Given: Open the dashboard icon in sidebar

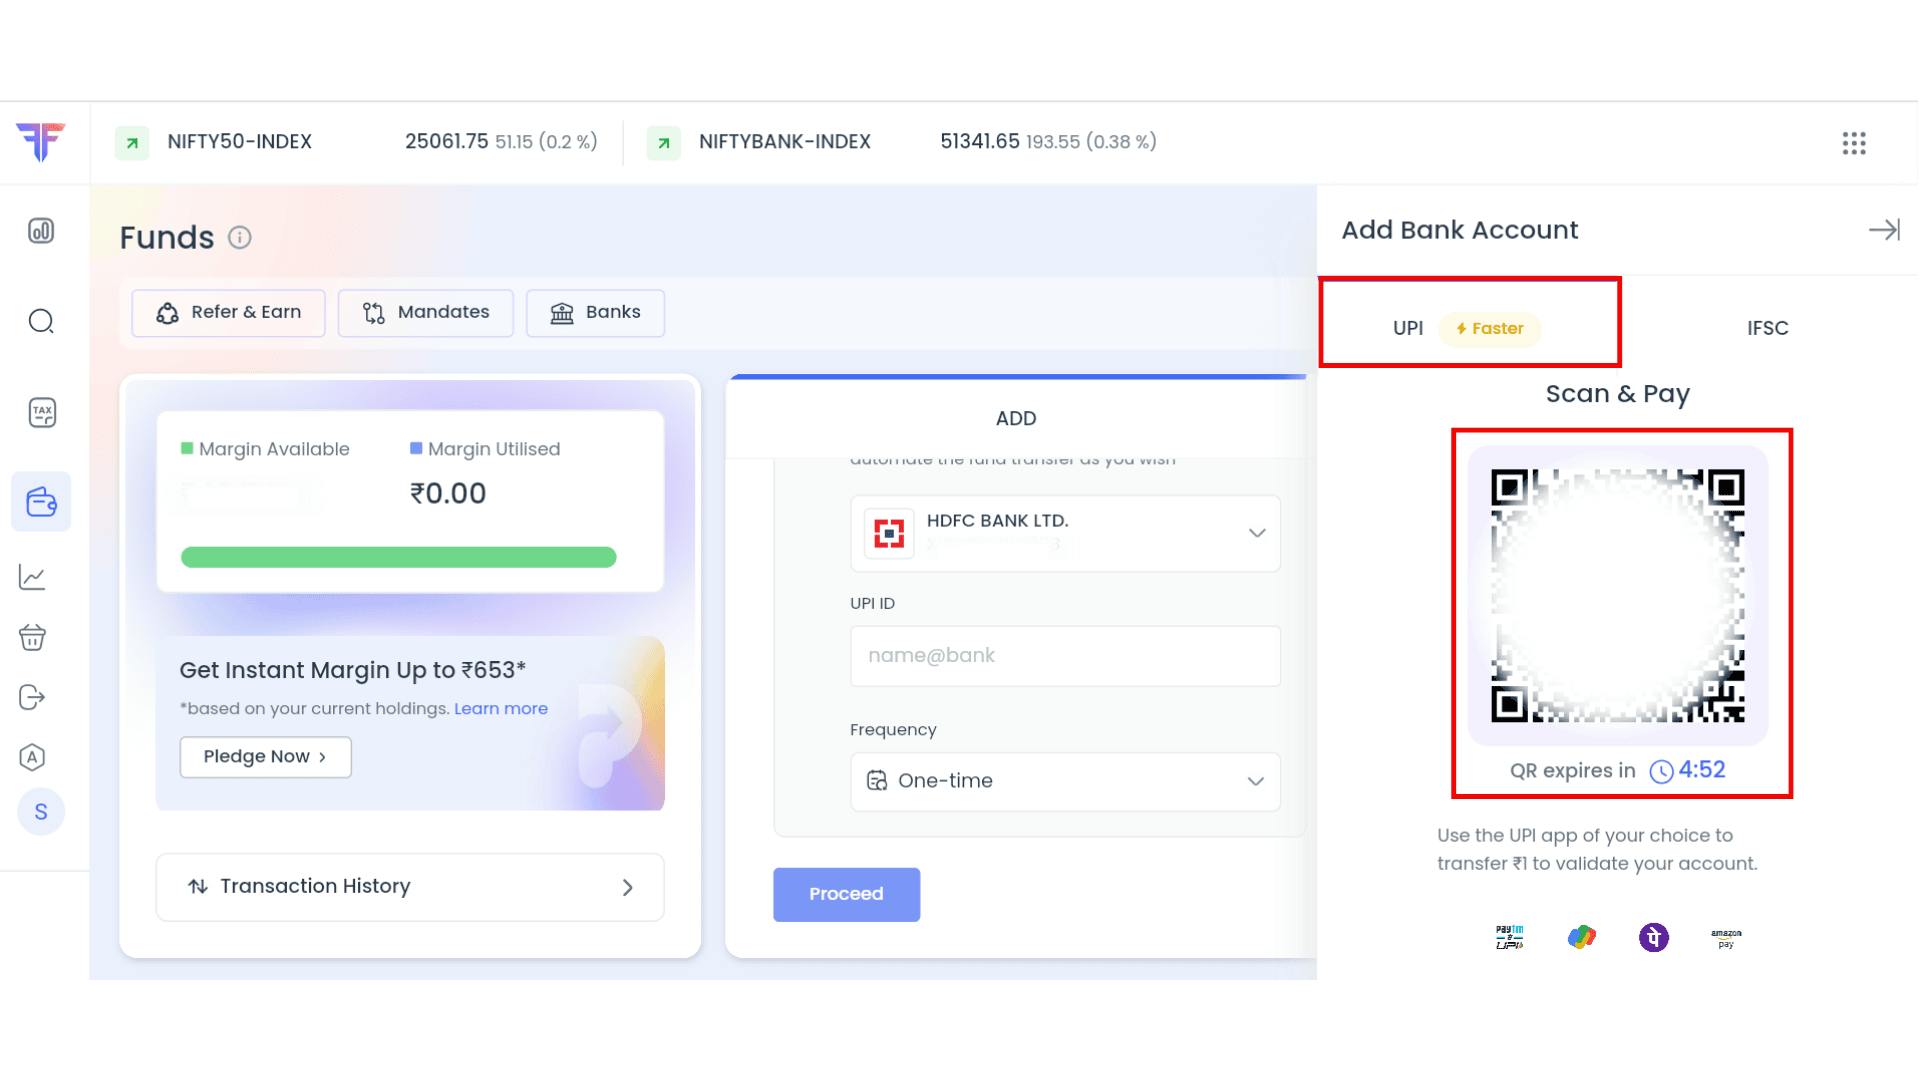Looking at the screenshot, I should (41, 231).
